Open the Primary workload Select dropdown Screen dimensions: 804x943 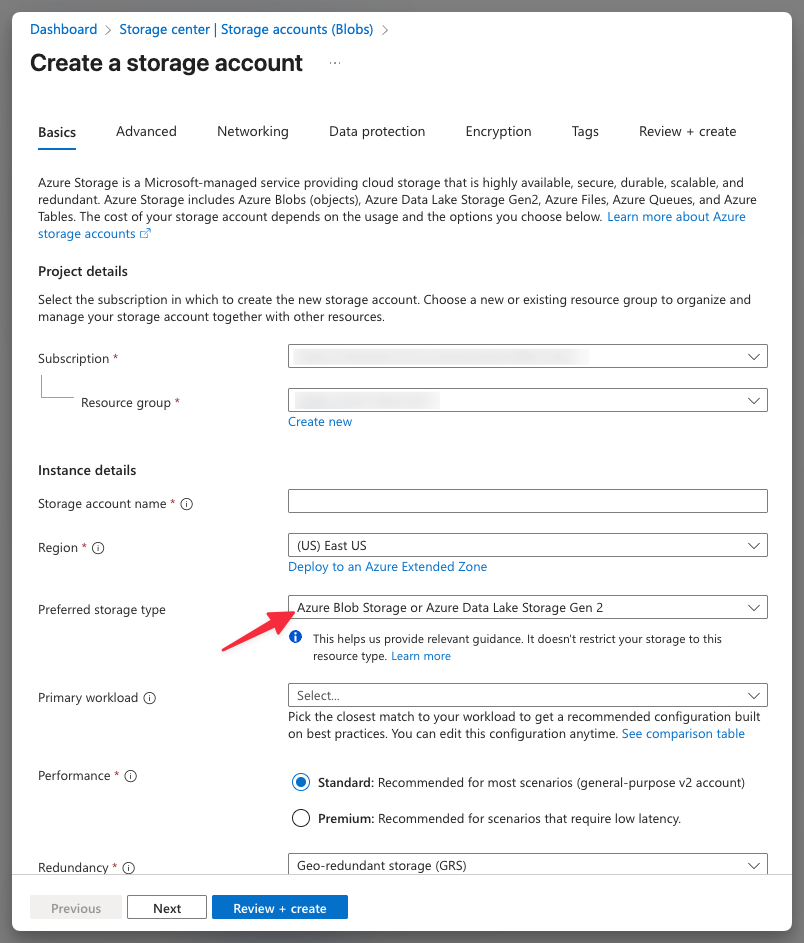(527, 695)
